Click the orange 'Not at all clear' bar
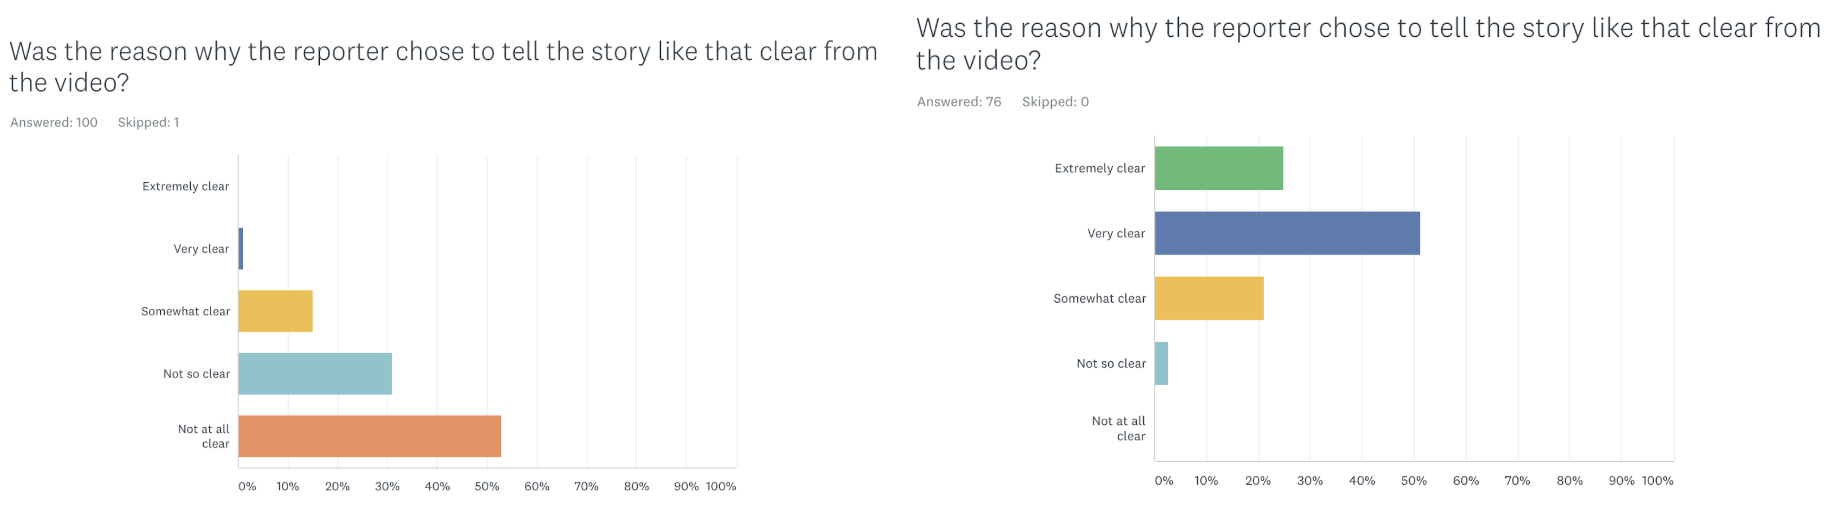This screenshot has width=1834, height=520. [x=369, y=436]
